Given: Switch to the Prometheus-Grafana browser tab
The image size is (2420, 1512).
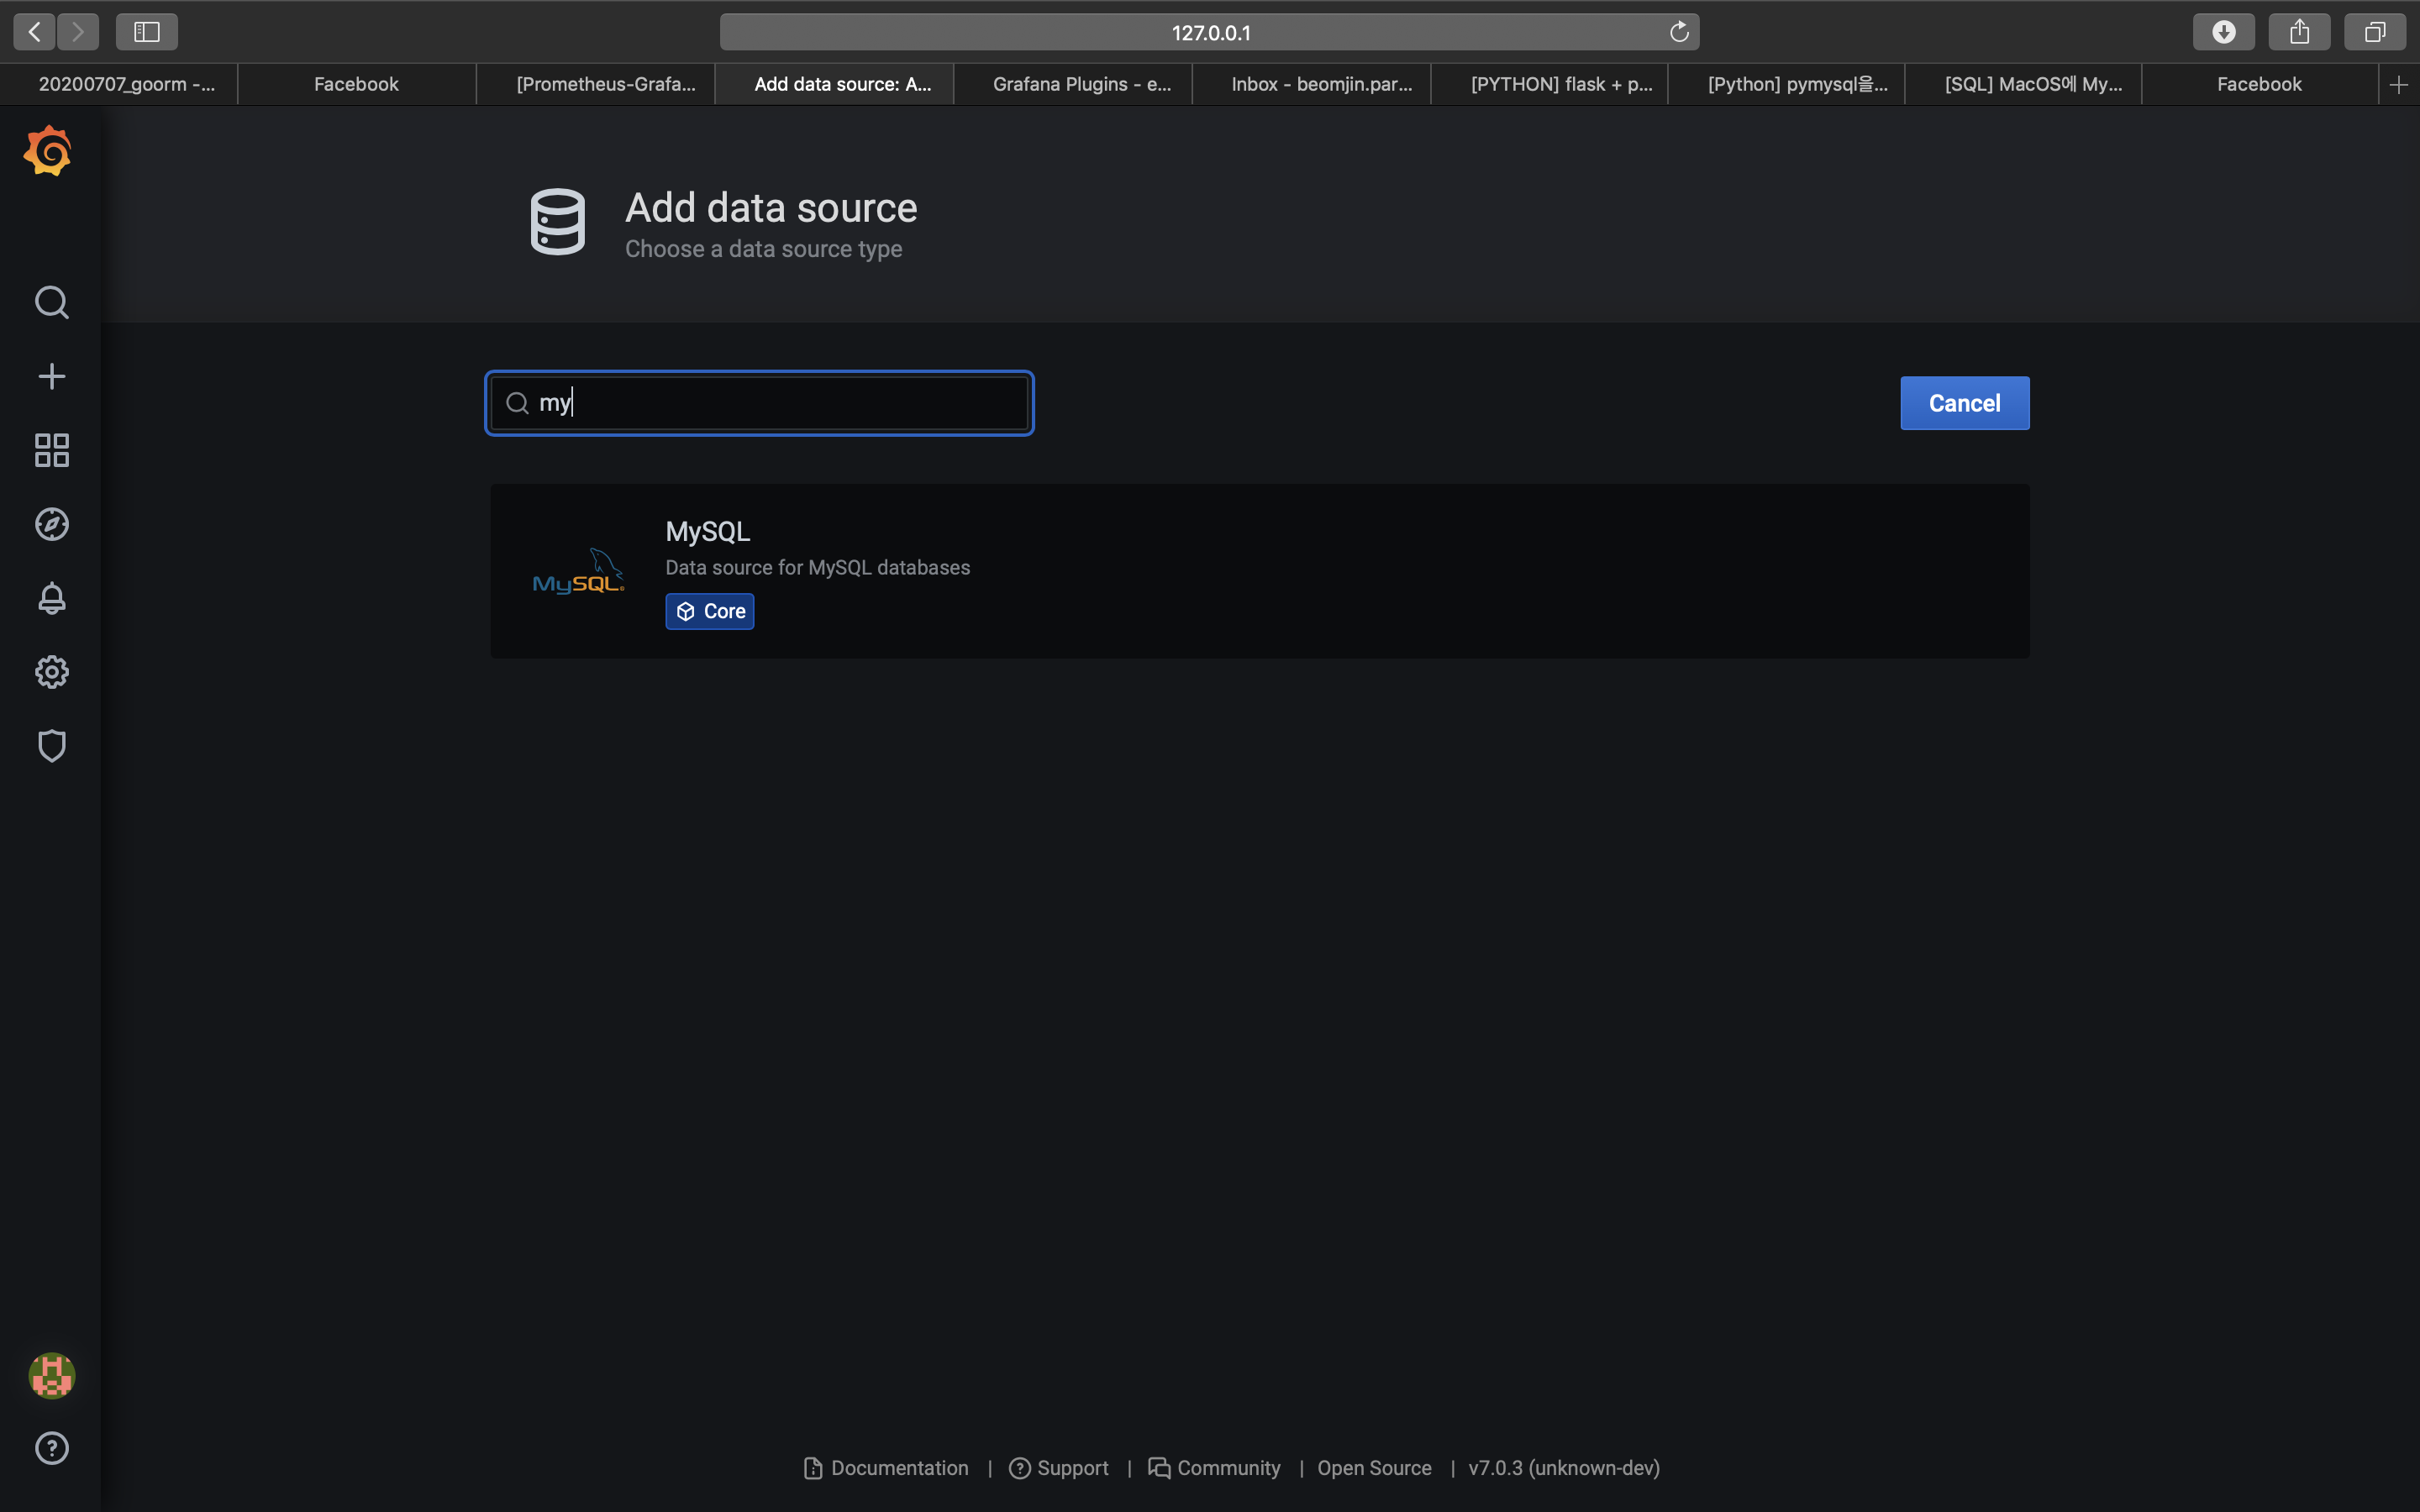Looking at the screenshot, I should point(604,84).
